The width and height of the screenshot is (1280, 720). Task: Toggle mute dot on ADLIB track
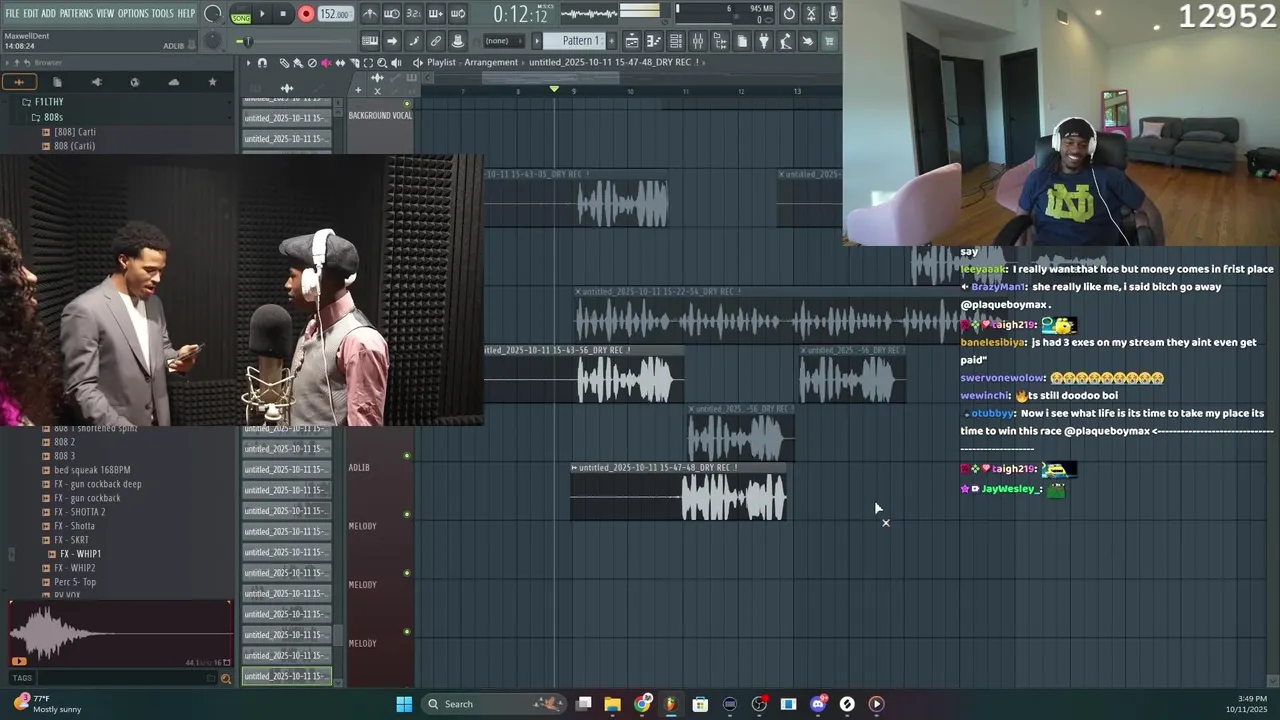coord(406,456)
